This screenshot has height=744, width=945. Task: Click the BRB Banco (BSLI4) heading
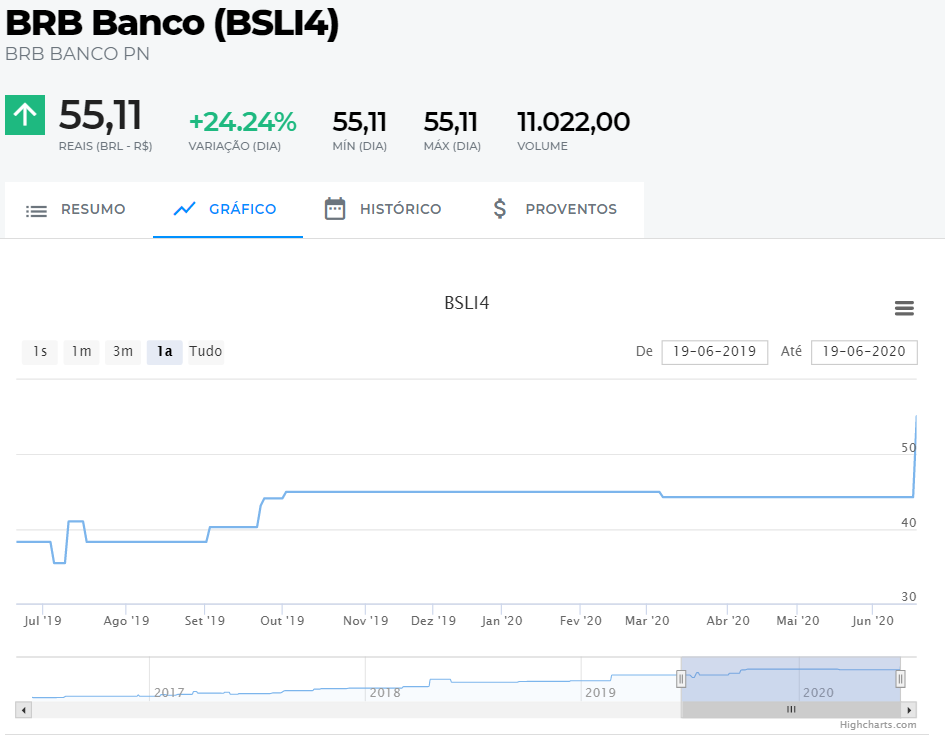(172, 23)
